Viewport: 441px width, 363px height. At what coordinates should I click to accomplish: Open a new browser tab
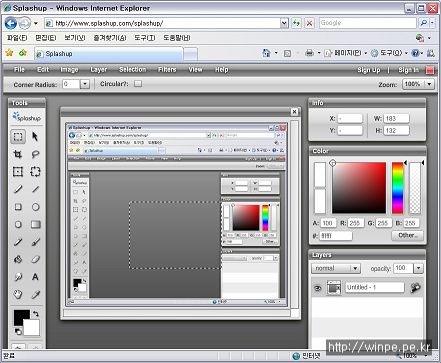click(x=190, y=54)
